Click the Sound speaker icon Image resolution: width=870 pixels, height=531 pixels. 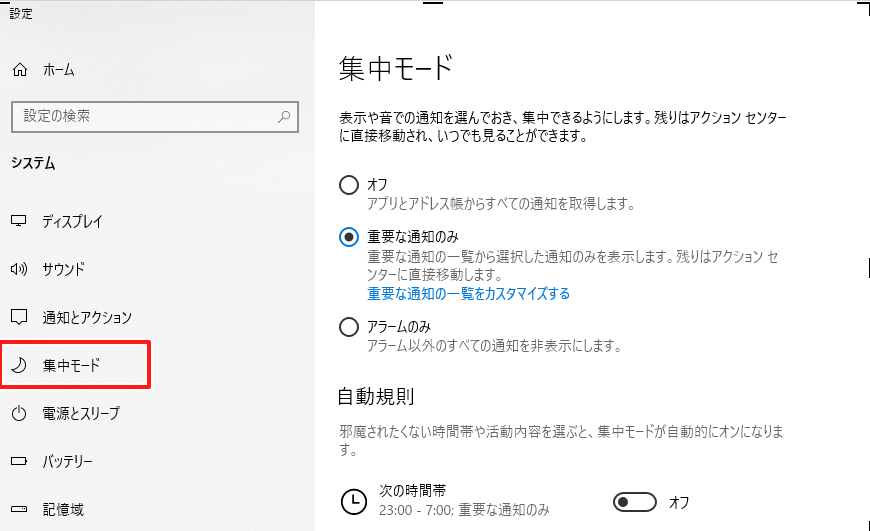pyautogui.click(x=19, y=269)
